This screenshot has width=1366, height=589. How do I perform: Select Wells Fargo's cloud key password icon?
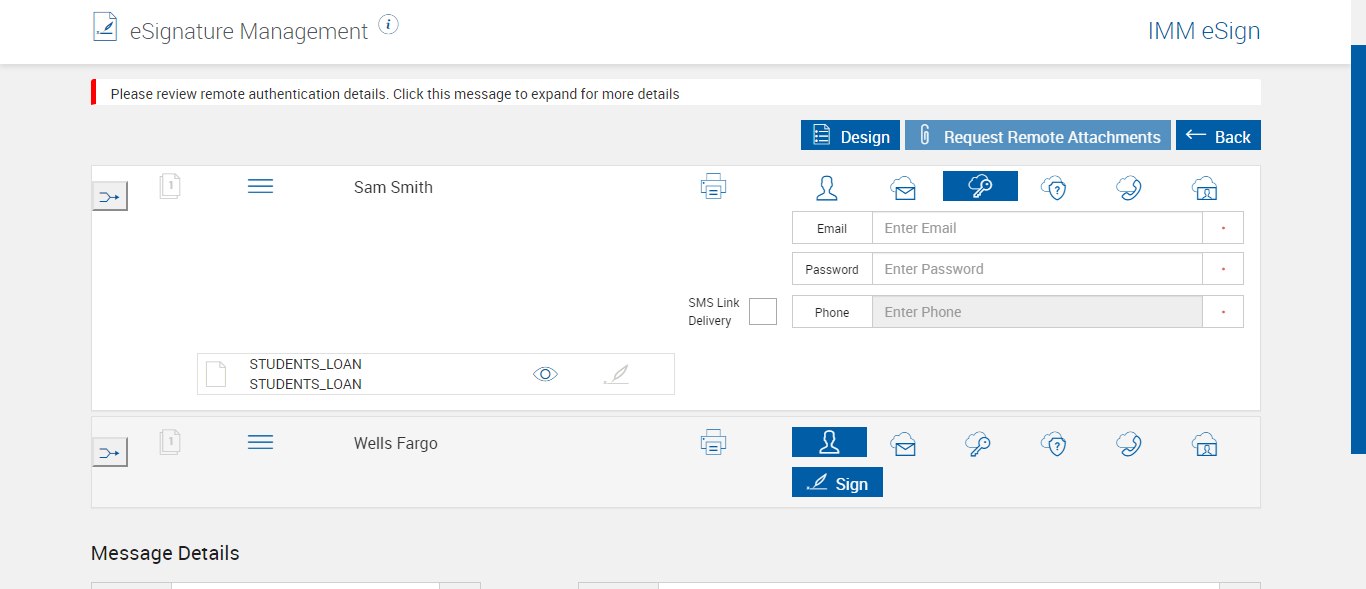coord(979,443)
